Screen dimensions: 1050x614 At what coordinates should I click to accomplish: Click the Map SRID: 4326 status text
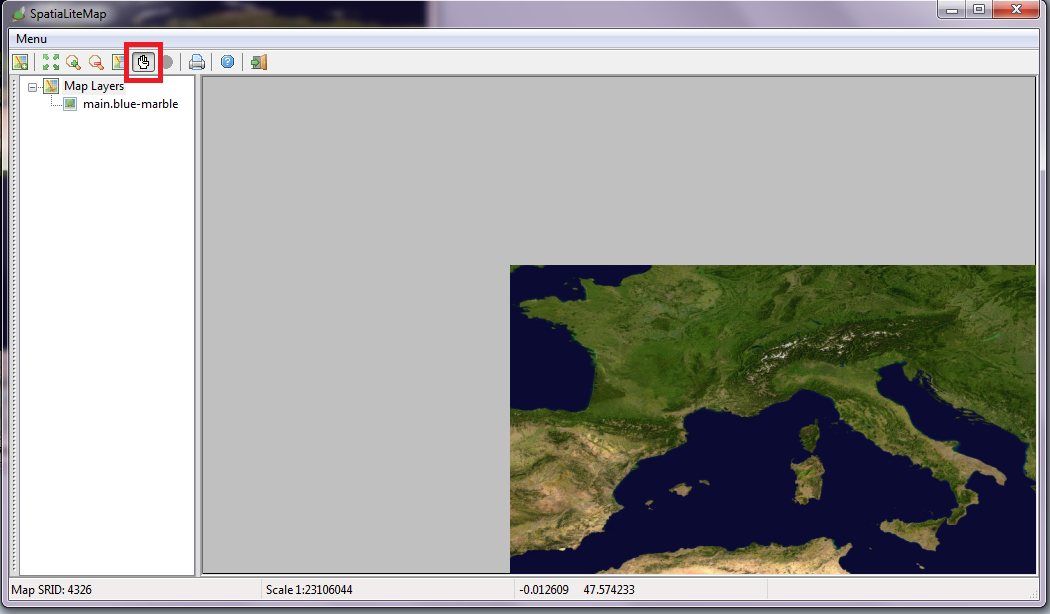coord(52,590)
